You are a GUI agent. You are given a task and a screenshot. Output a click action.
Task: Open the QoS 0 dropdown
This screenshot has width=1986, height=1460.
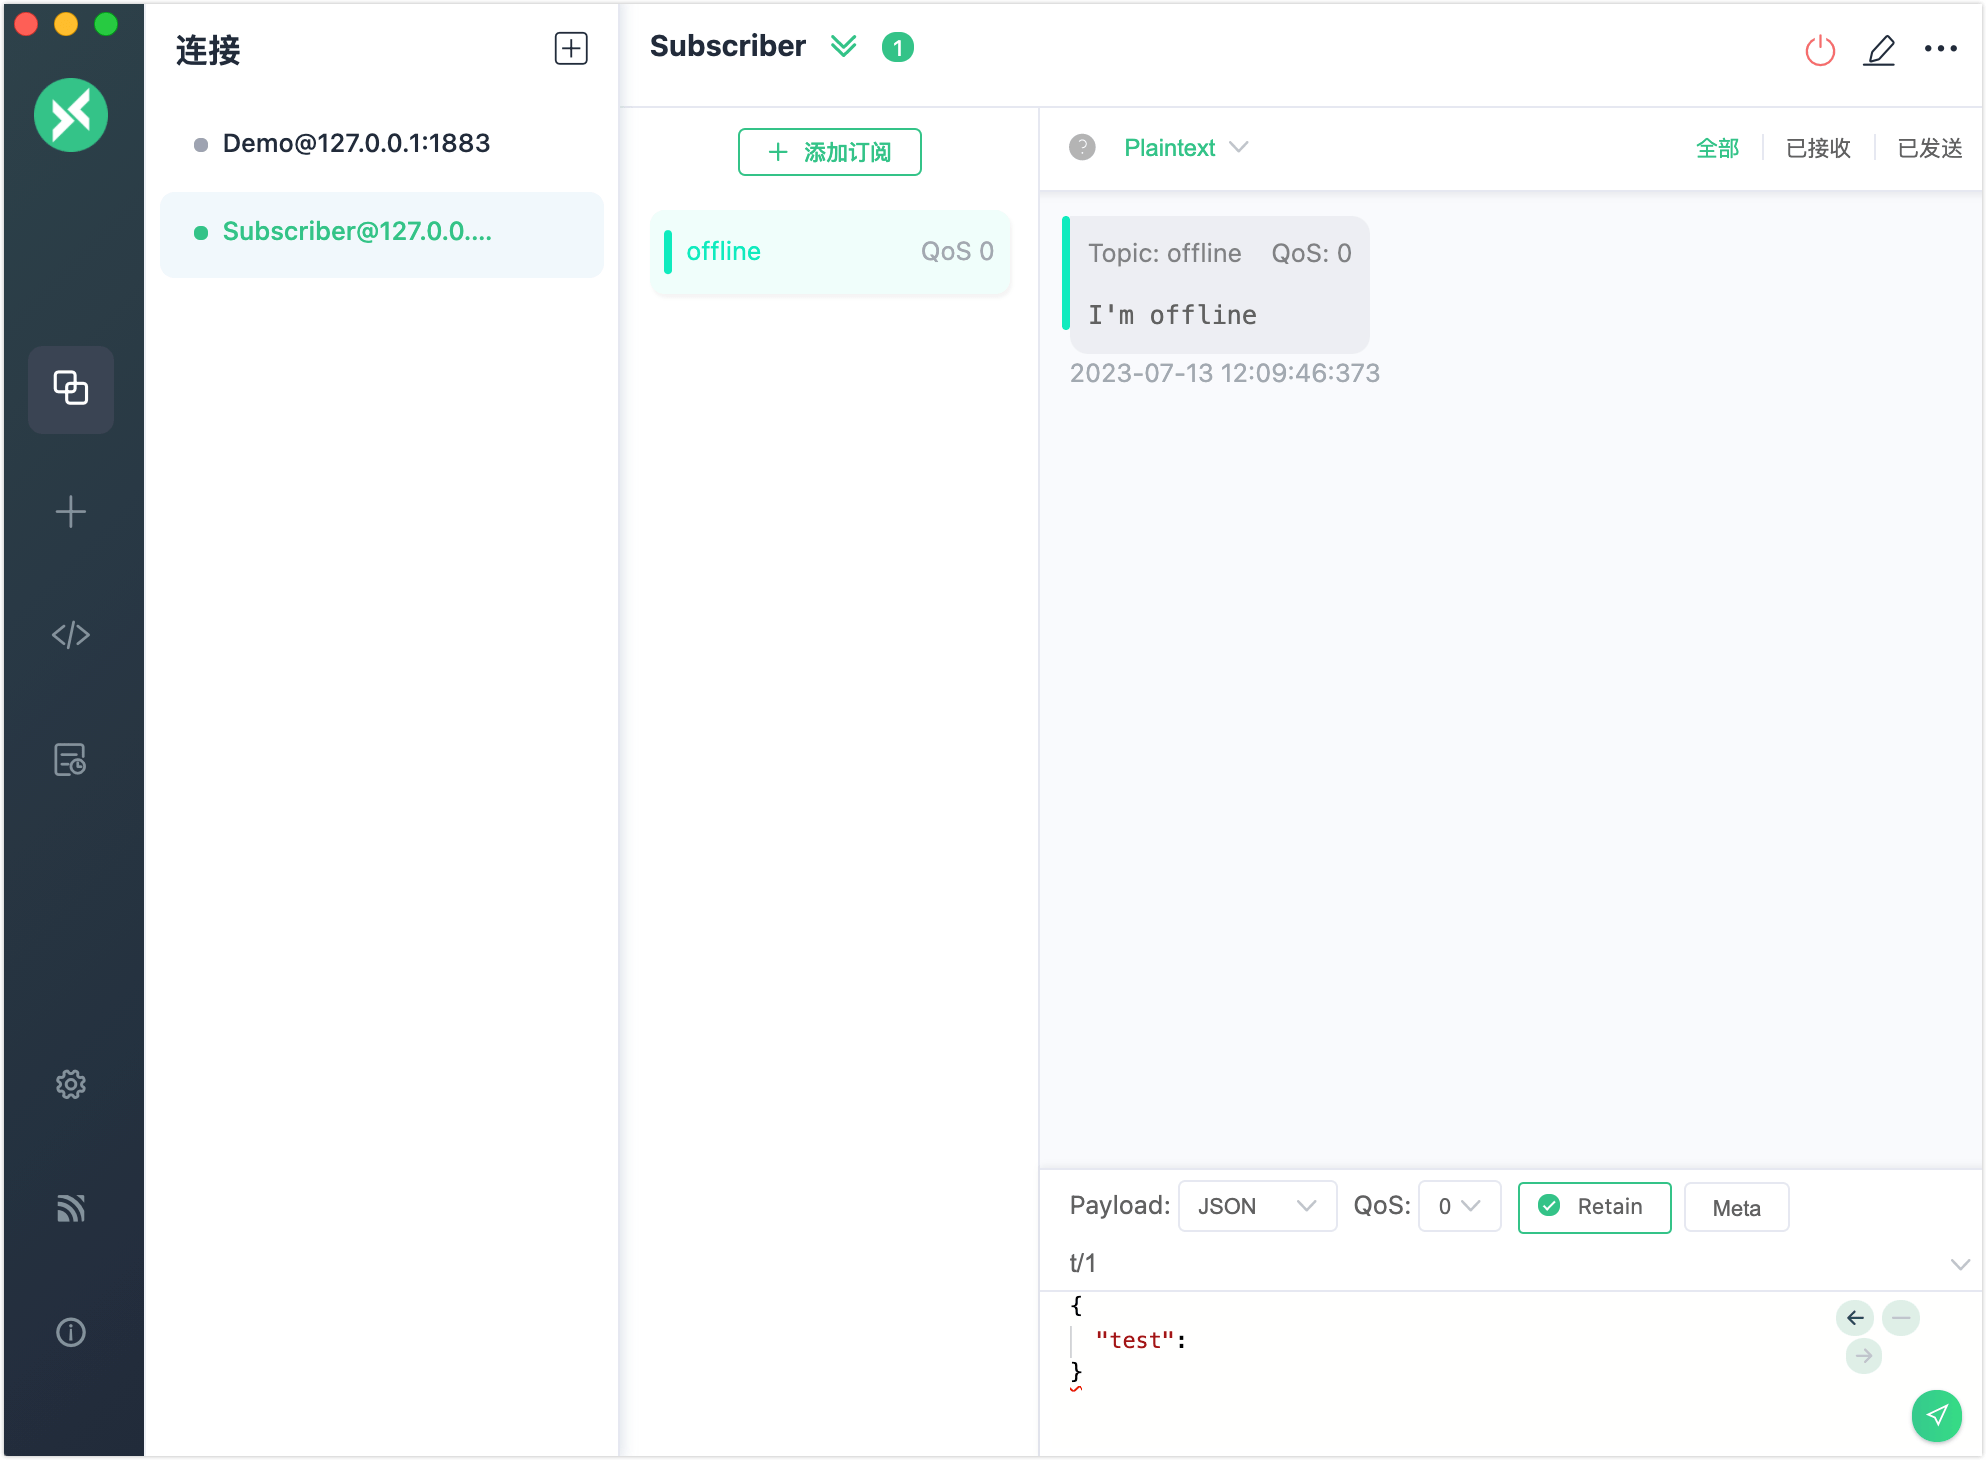coord(1458,1207)
